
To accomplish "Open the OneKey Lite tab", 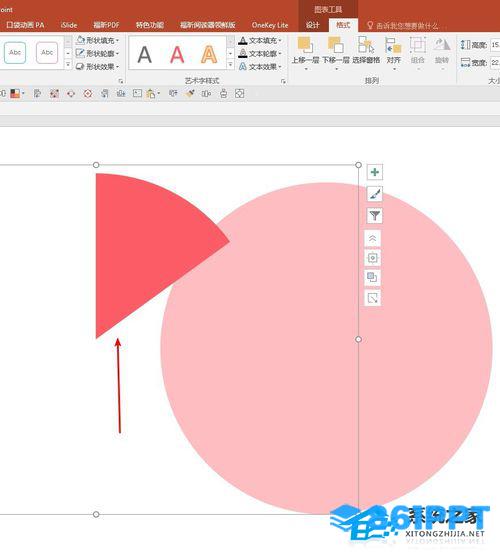I will point(270,25).
